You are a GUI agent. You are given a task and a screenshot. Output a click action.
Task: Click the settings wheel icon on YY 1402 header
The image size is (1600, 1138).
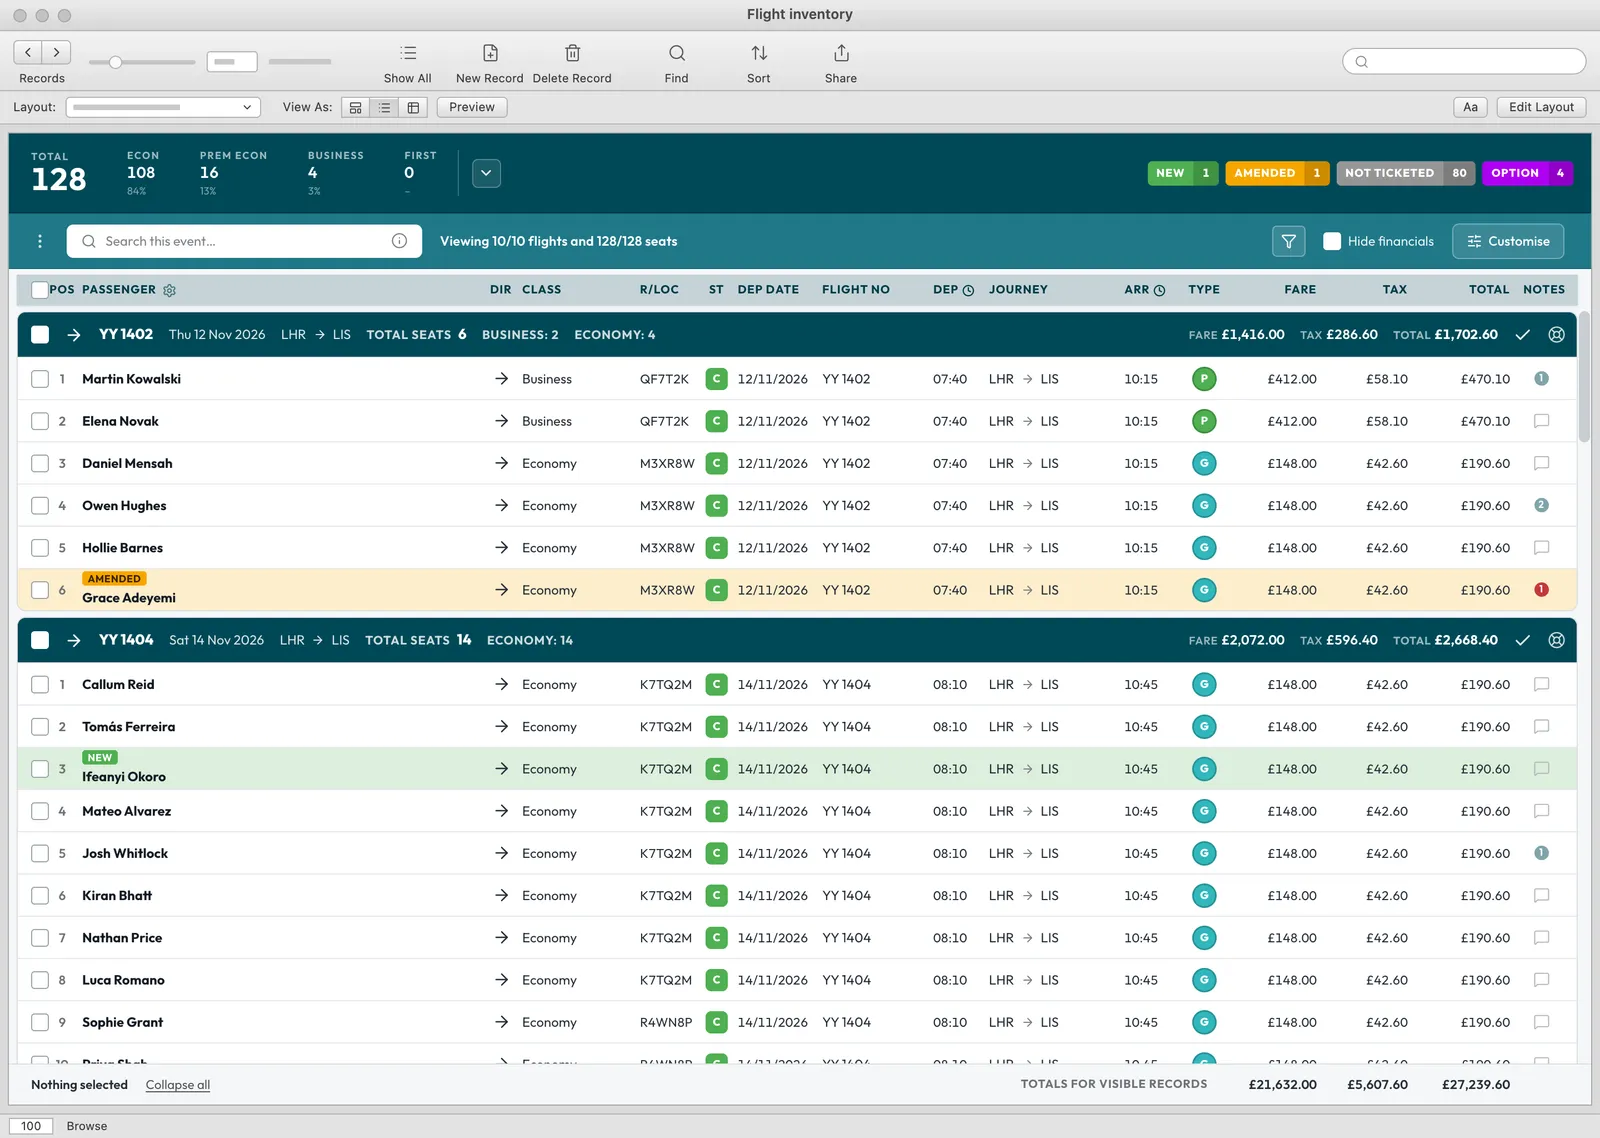point(1556,335)
